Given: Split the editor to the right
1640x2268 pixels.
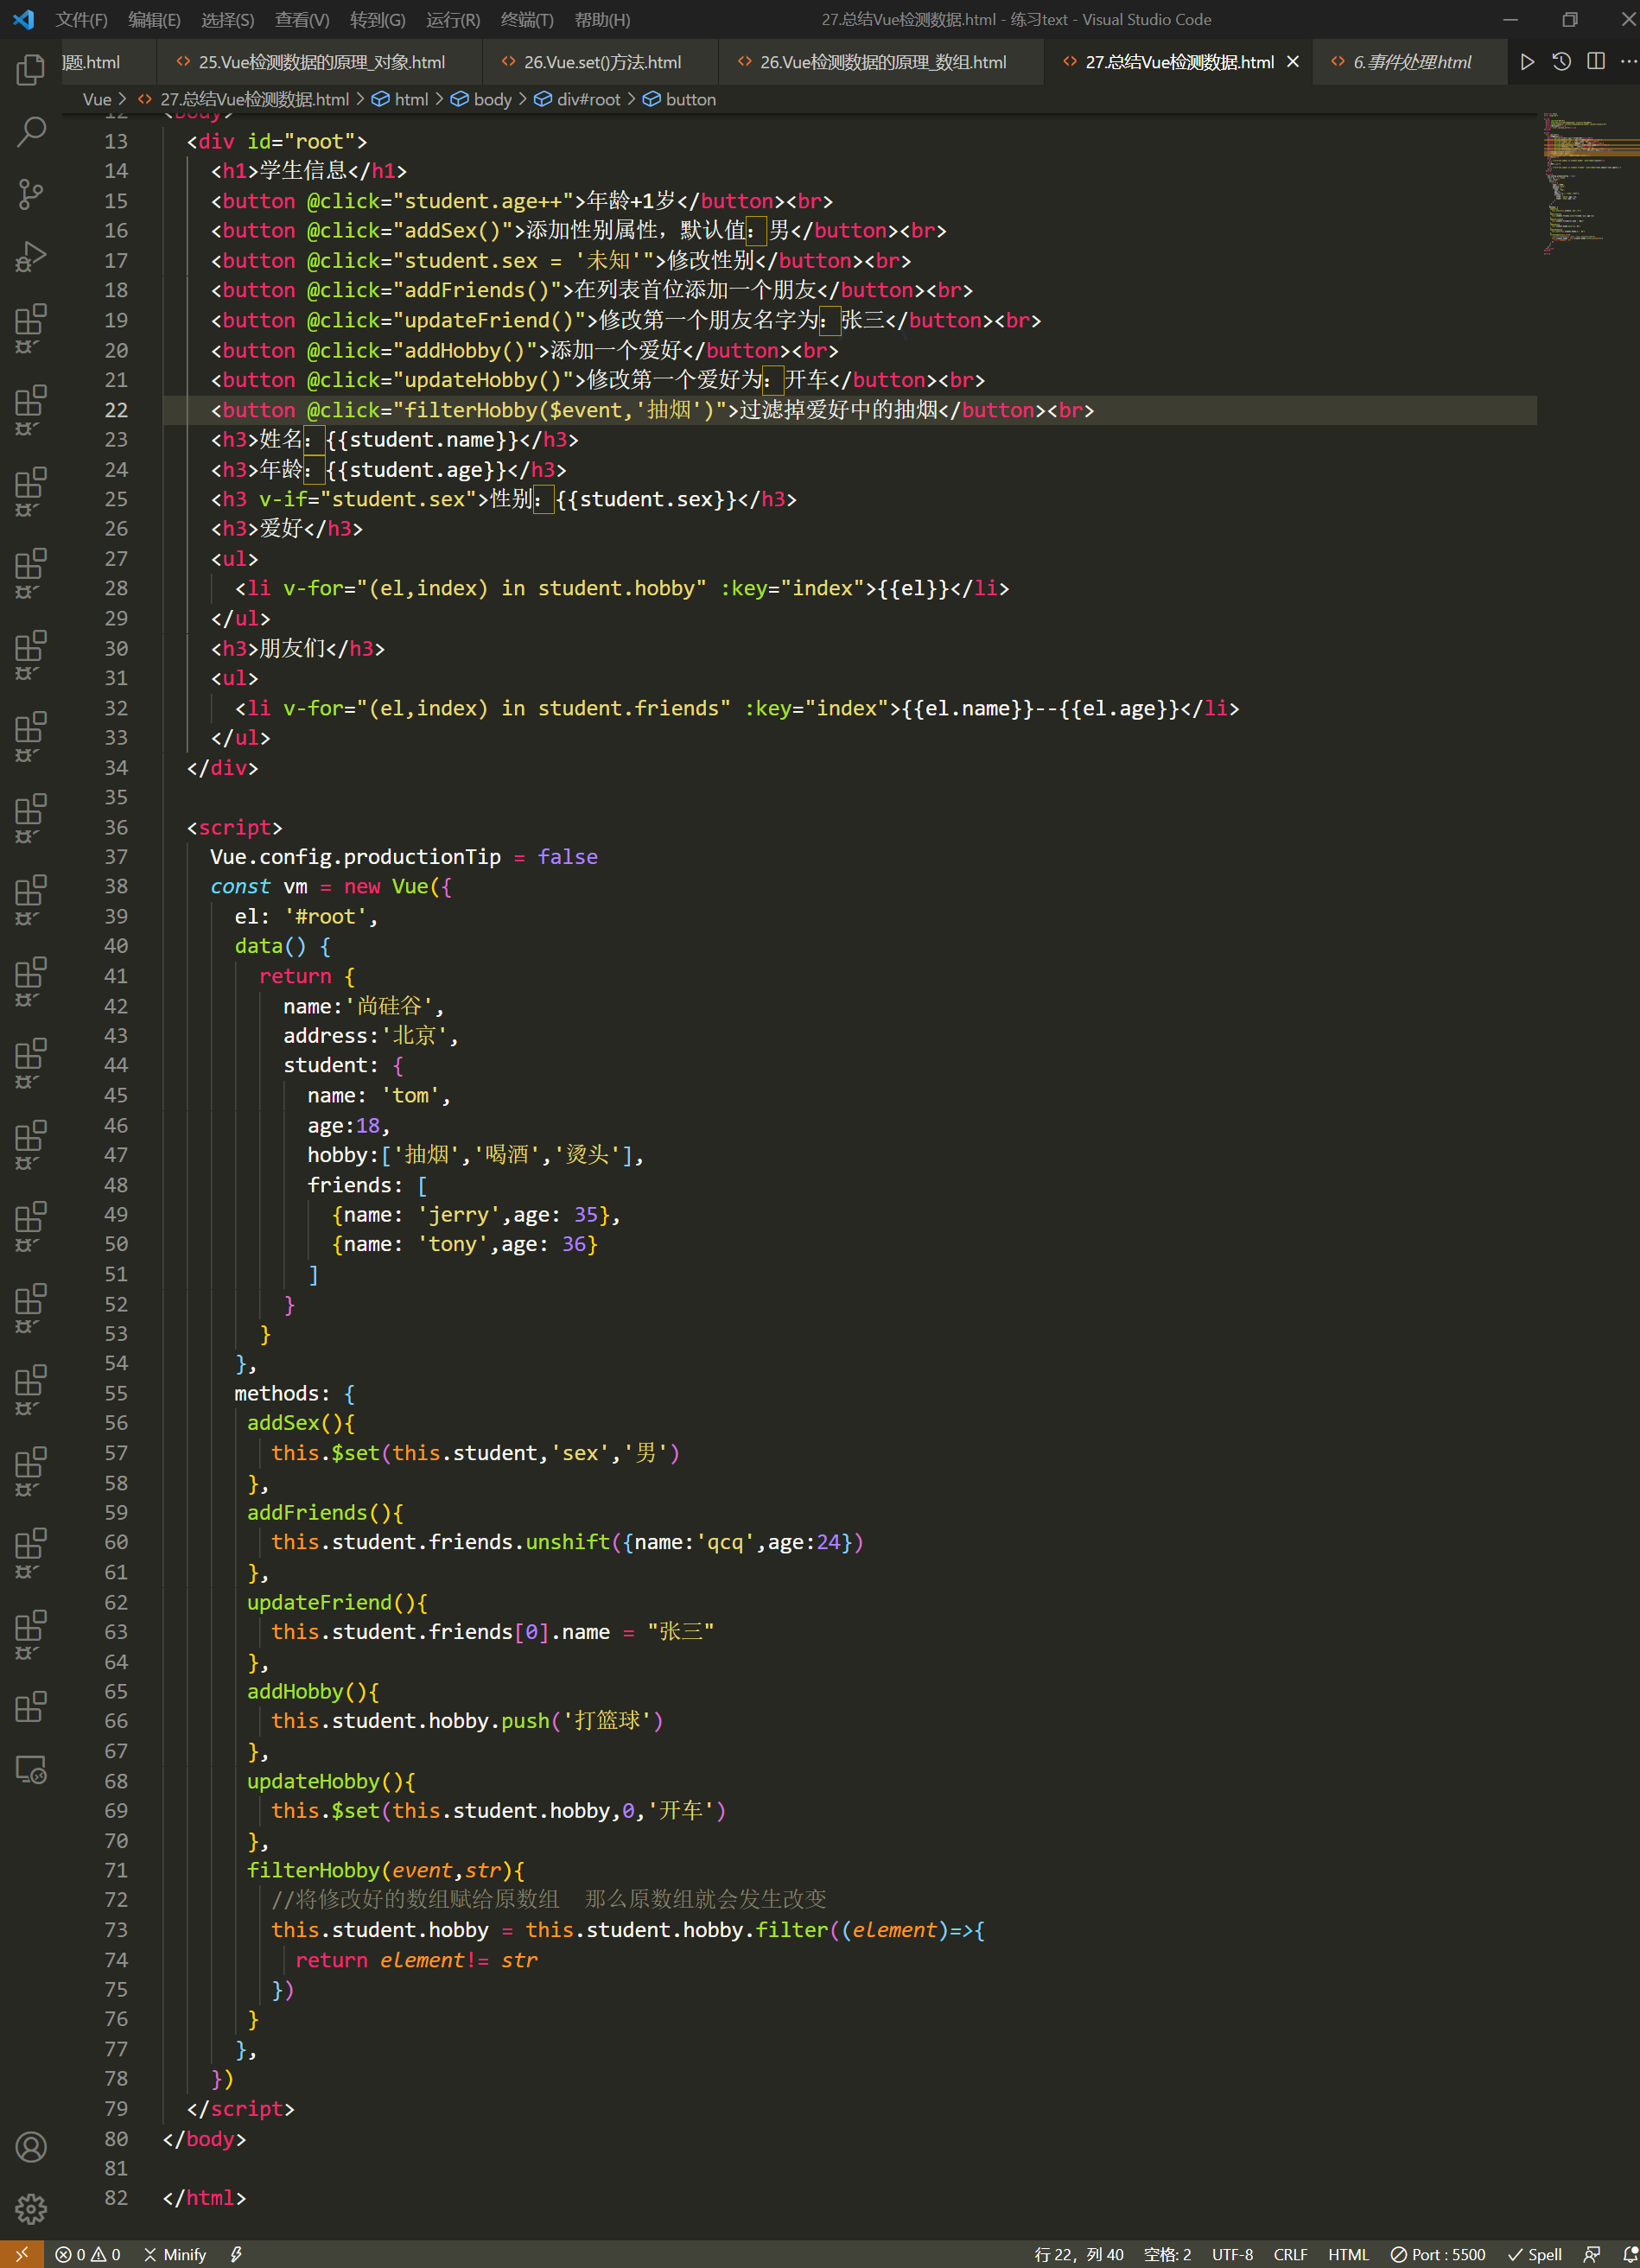Looking at the screenshot, I should pyautogui.click(x=1596, y=62).
